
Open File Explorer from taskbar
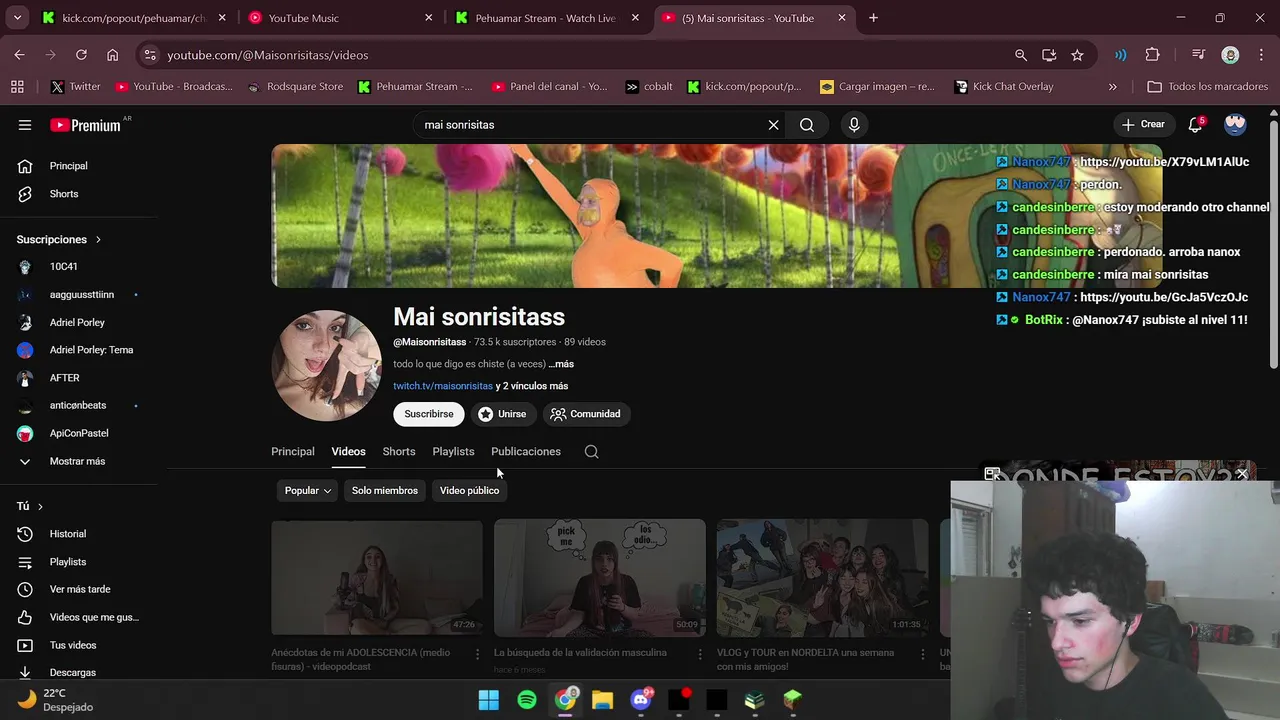coord(602,700)
